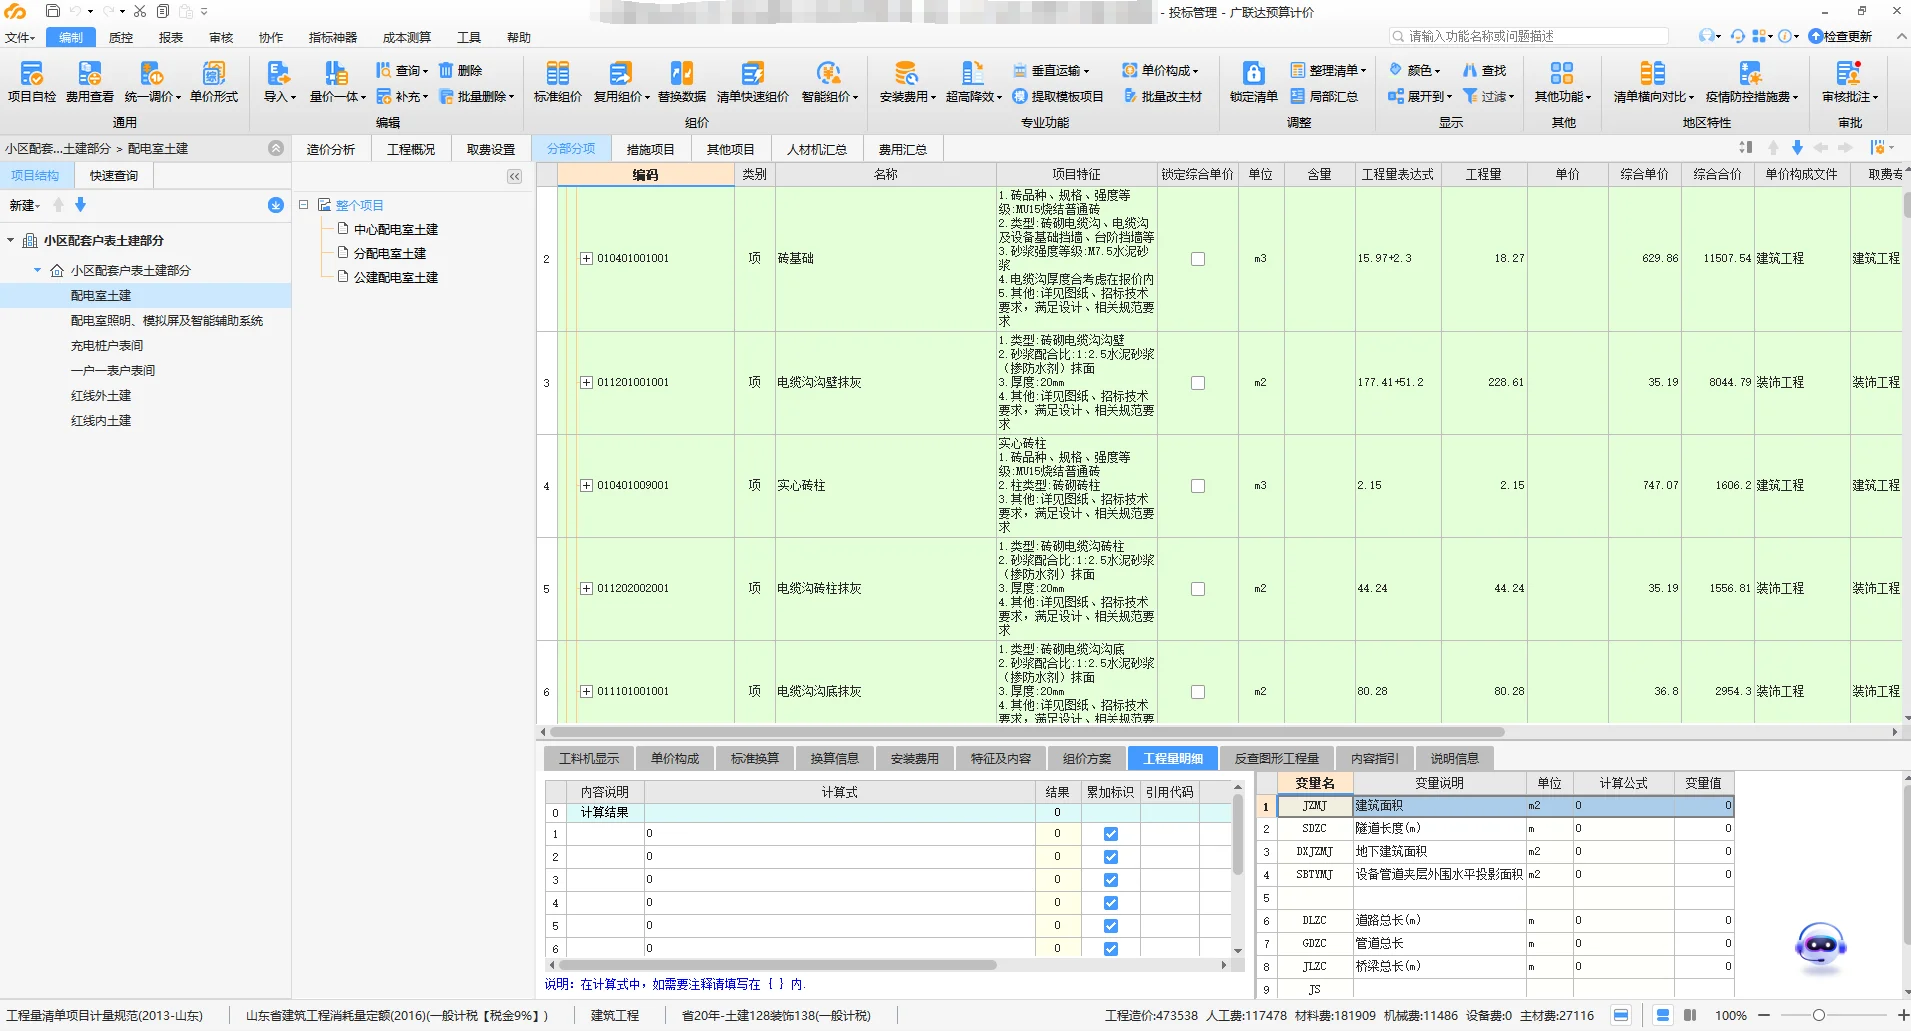Open the 导入 dropdown
Image resolution: width=1911 pixels, height=1031 pixels.
(x=279, y=81)
